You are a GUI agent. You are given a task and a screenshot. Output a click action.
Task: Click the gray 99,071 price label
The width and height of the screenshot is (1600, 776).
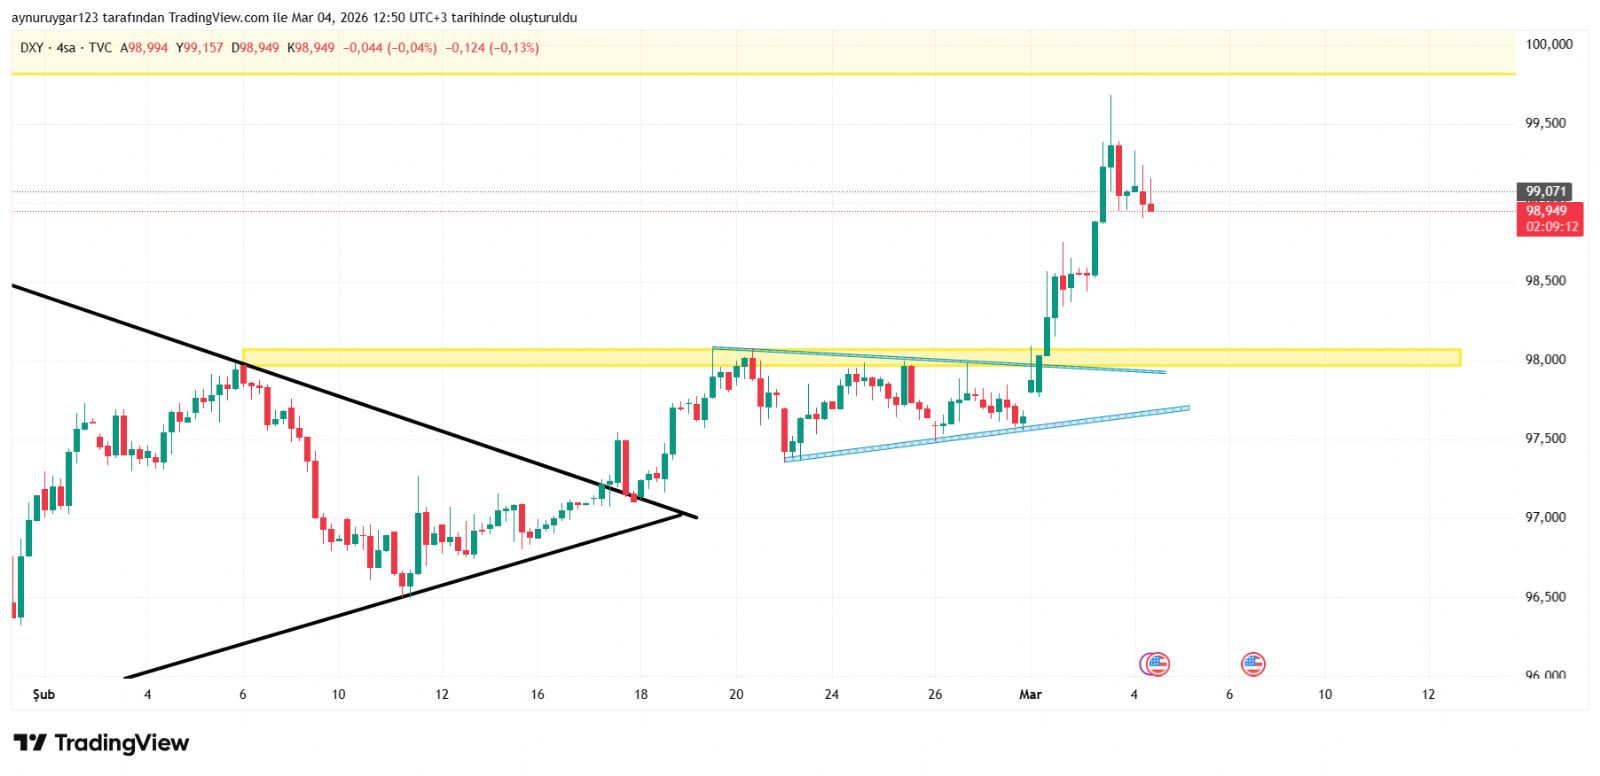click(1546, 191)
